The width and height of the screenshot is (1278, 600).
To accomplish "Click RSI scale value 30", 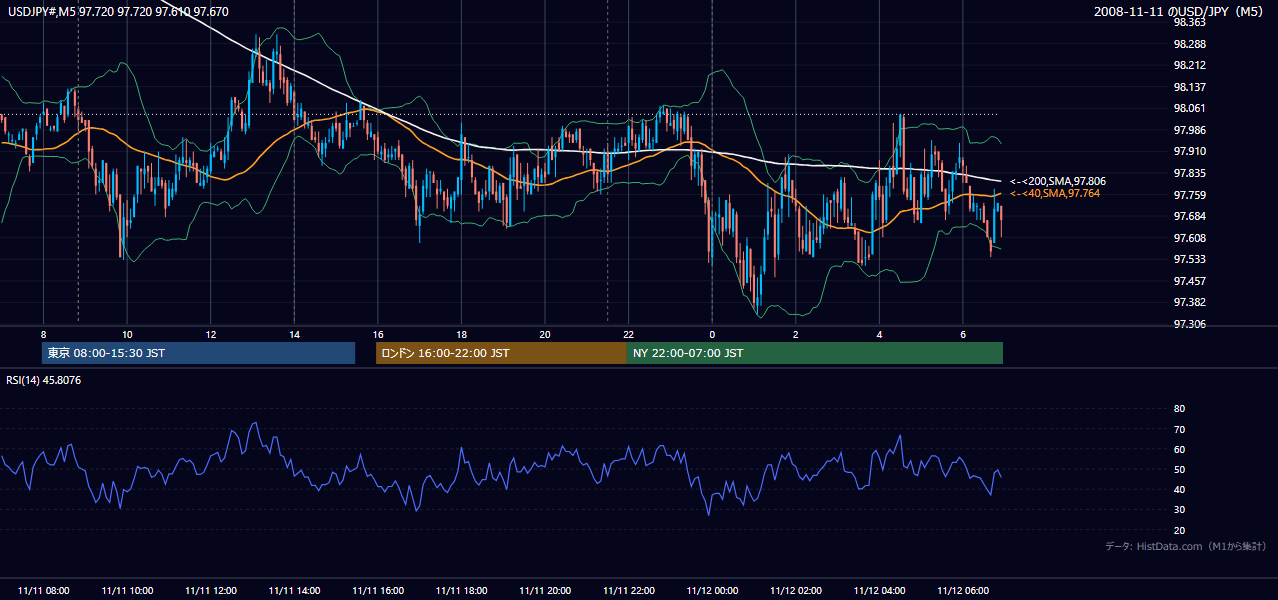I will [x=1179, y=510].
